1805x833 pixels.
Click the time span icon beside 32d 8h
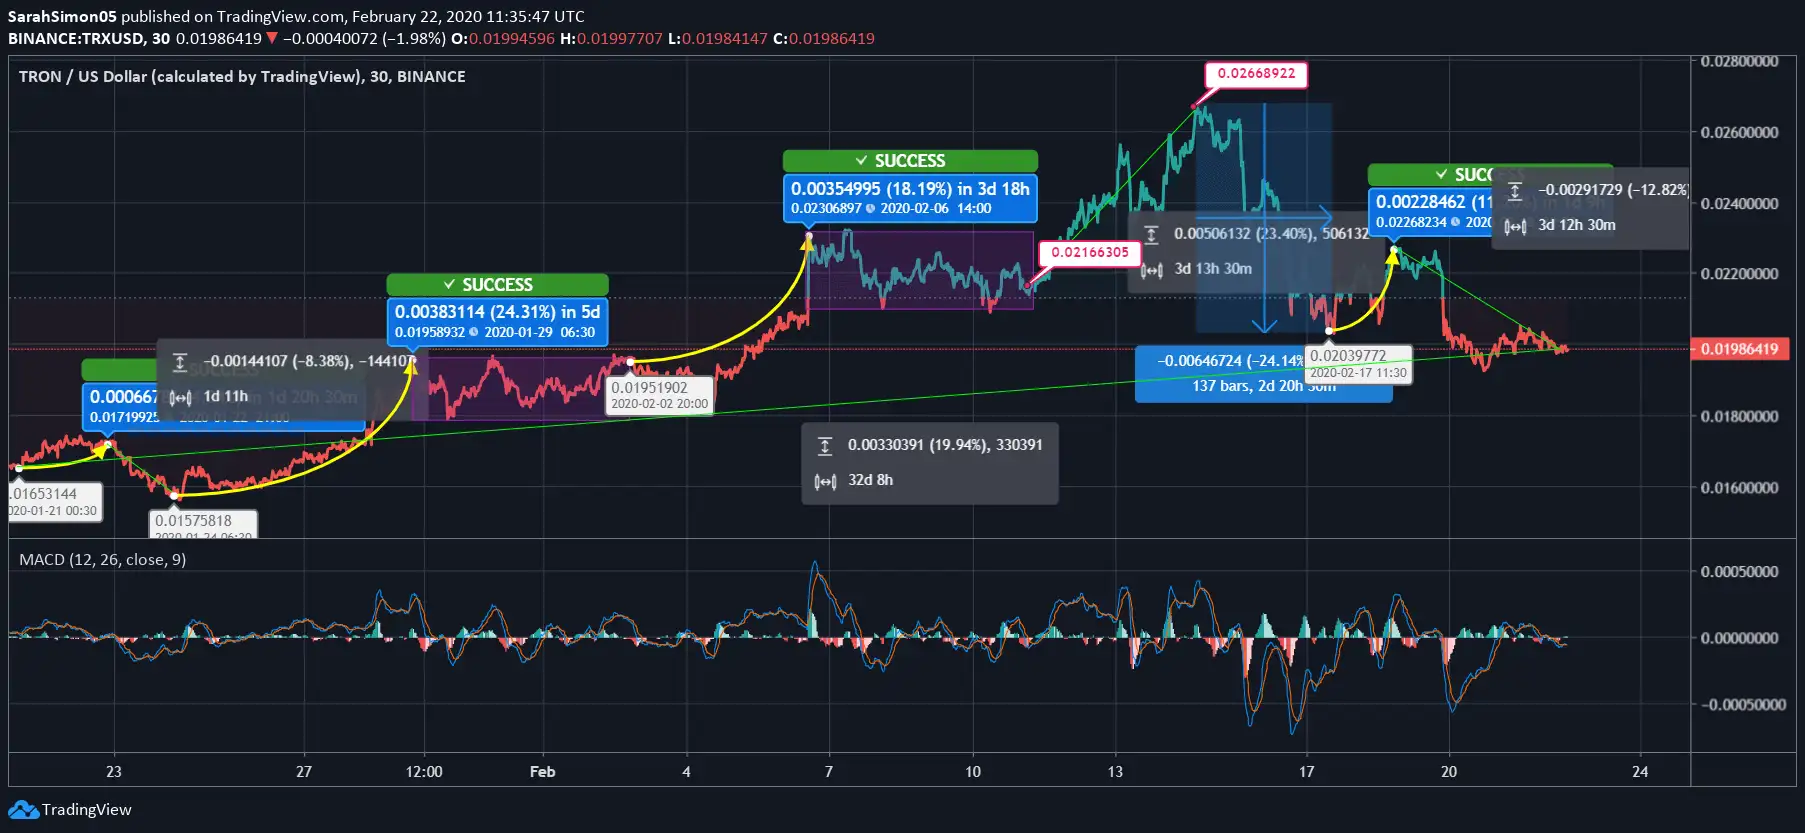pos(825,481)
